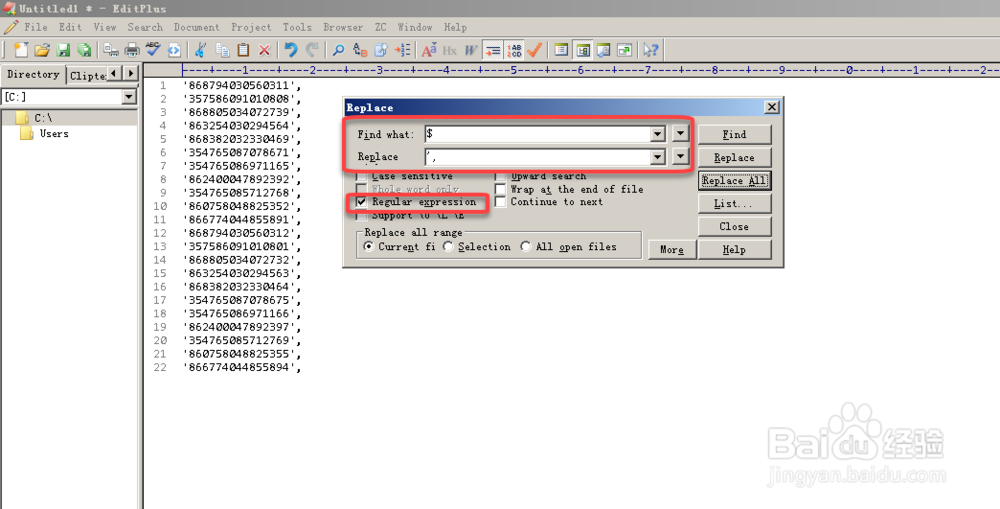The height and width of the screenshot is (509, 1000).
Task: Click the Replace All button
Action: coord(734,181)
